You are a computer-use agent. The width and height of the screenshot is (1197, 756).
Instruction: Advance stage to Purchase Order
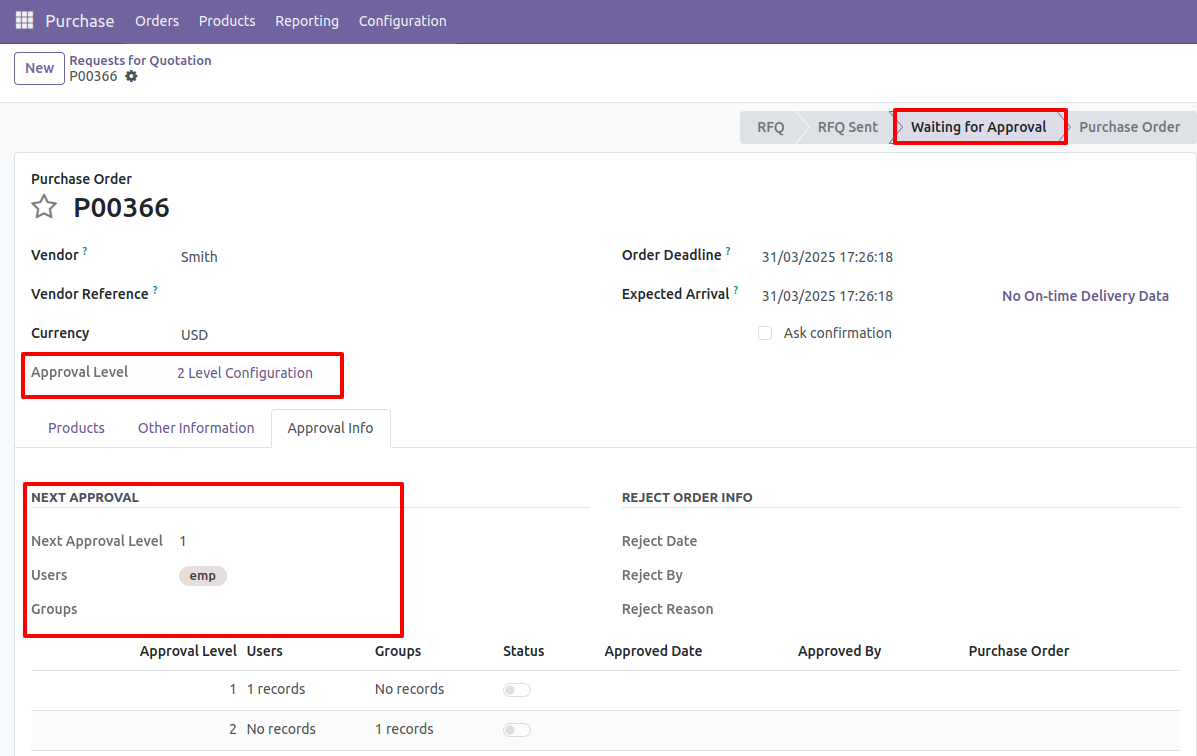(x=1130, y=126)
